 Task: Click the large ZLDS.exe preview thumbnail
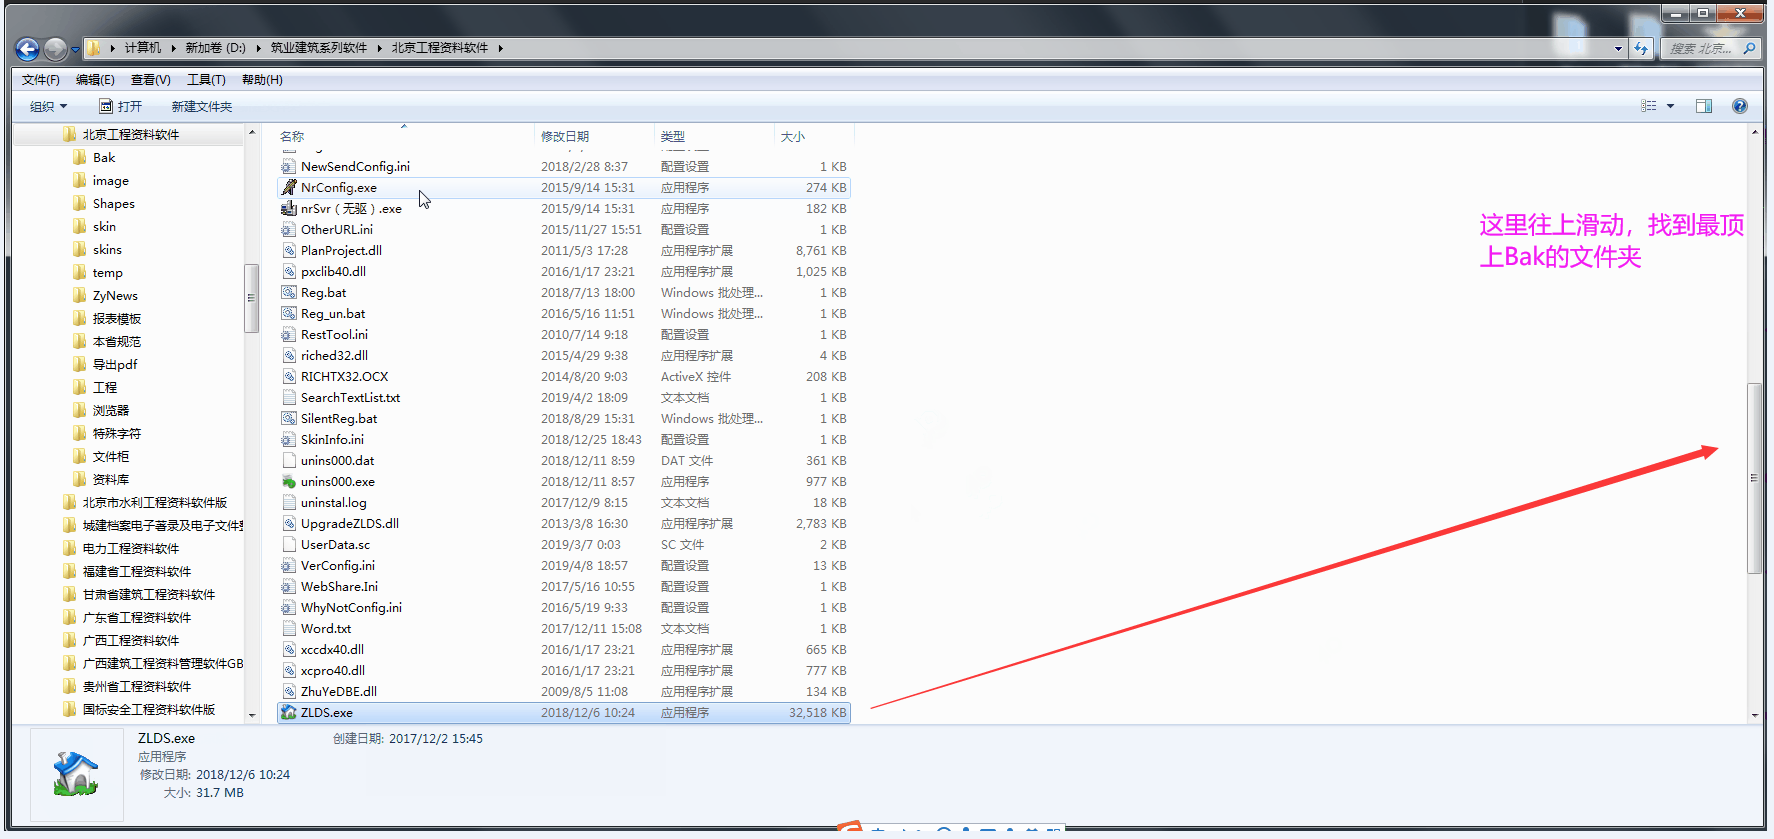coord(76,774)
